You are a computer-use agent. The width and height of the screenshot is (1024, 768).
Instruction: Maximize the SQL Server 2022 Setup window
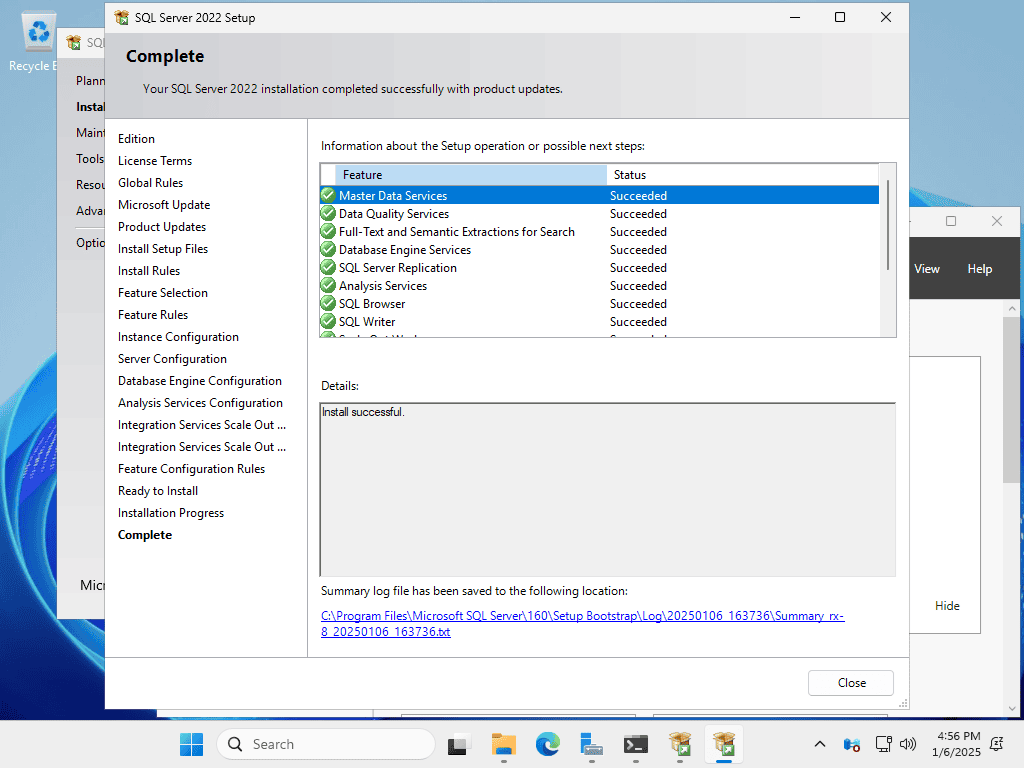[x=840, y=18]
